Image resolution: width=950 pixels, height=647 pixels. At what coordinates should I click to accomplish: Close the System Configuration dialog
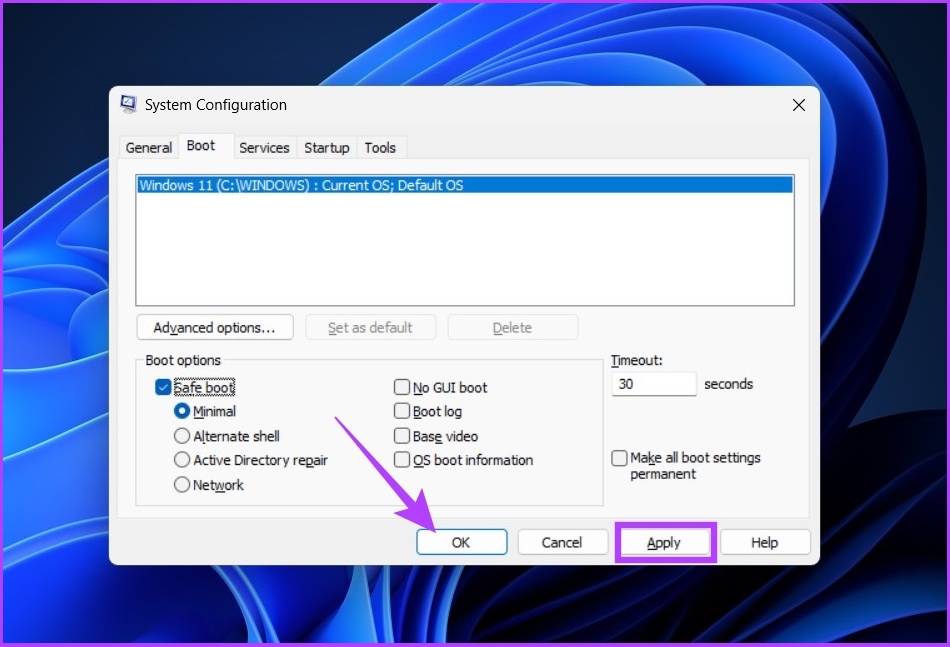(799, 105)
